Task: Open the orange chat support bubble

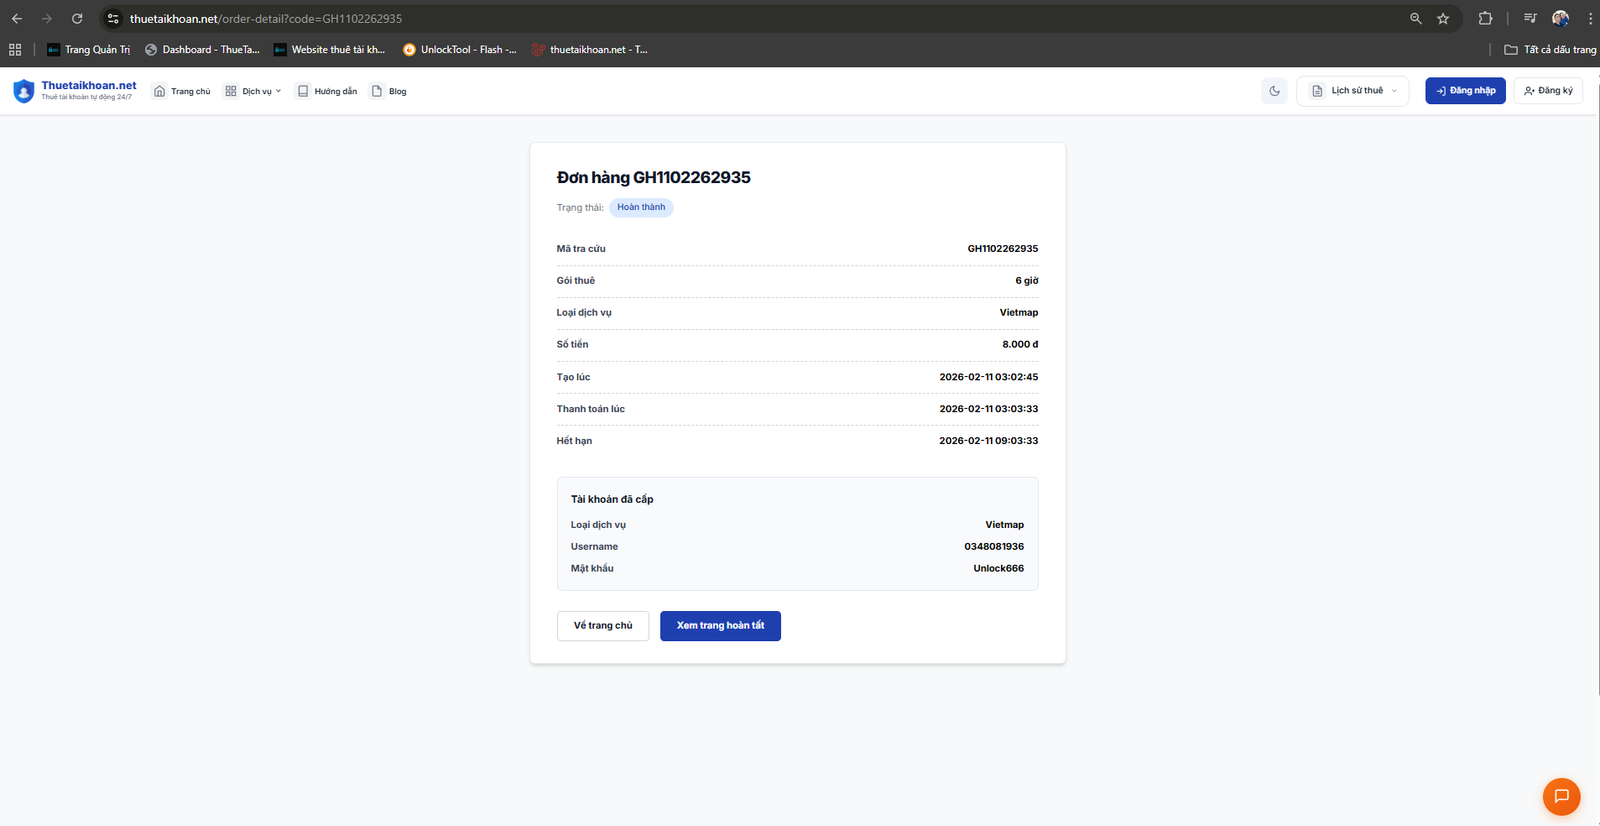Action: coord(1561,796)
